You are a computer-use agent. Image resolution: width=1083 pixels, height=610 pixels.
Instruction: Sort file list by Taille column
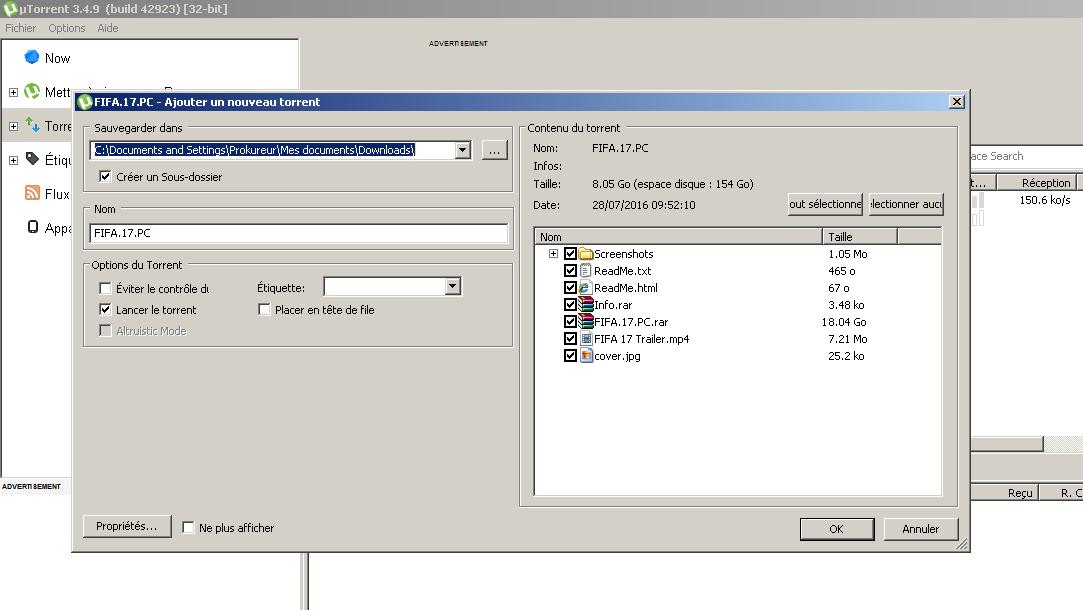(860, 236)
